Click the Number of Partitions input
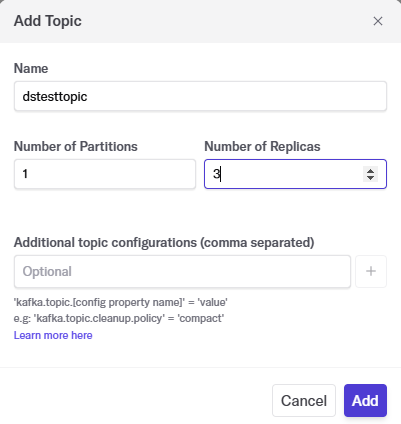 point(105,174)
